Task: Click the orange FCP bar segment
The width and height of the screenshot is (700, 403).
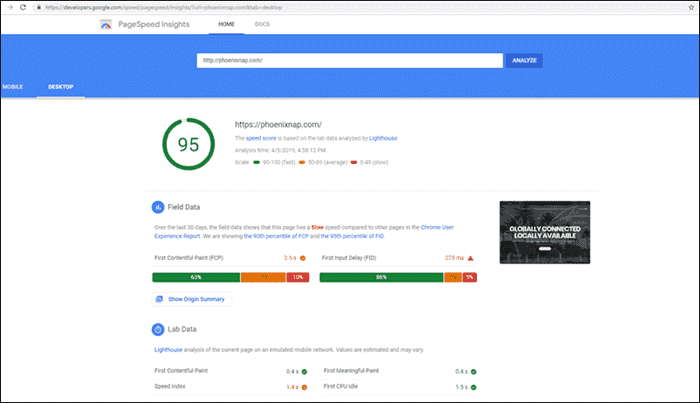Action: click(263, 277)
